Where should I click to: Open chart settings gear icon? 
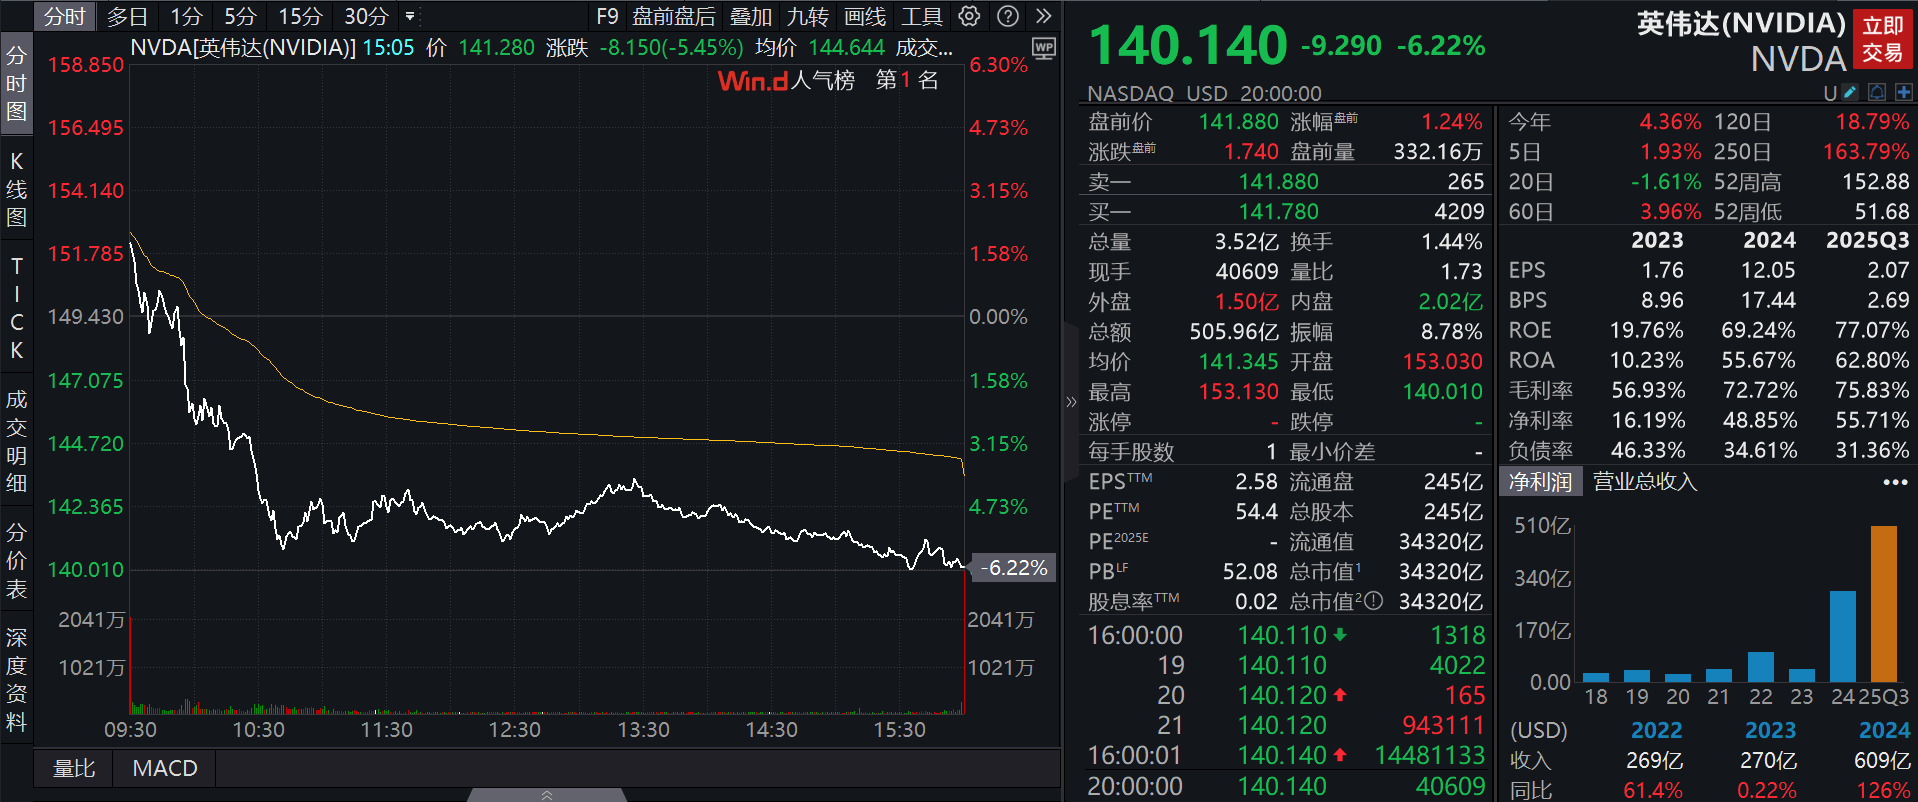969,16
